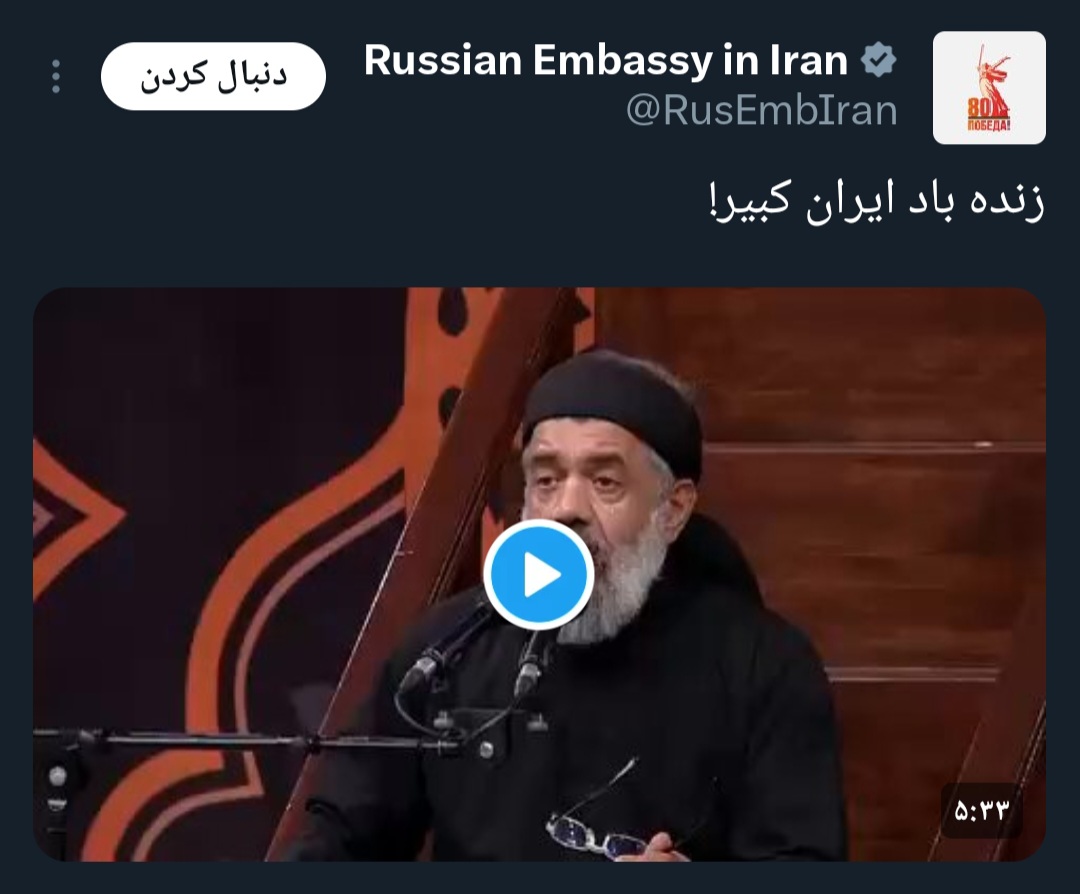Open the three-dot more options menu
The height and width of the screenshot is (894, 1080).
tap(56, 76)
